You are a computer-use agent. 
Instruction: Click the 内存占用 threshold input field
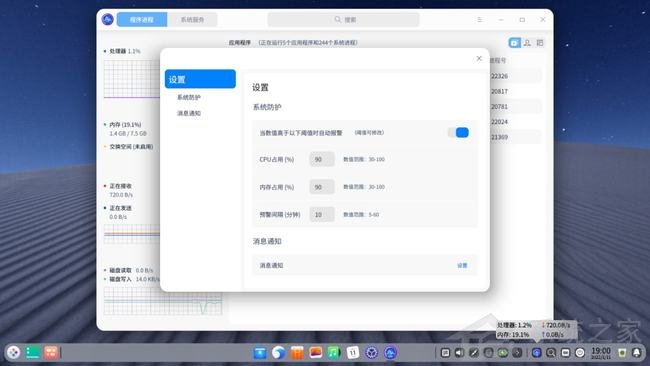pyautogui.click(x=322, y=187)
